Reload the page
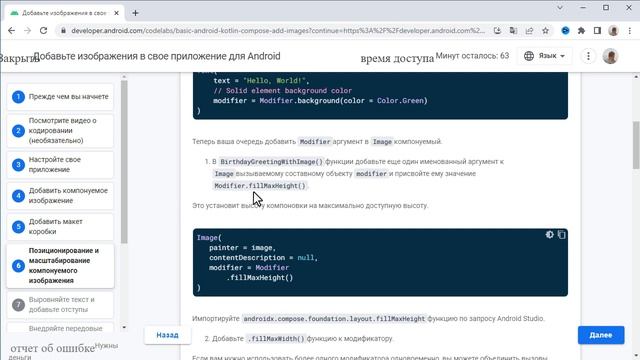 click(x=43, y=31)
